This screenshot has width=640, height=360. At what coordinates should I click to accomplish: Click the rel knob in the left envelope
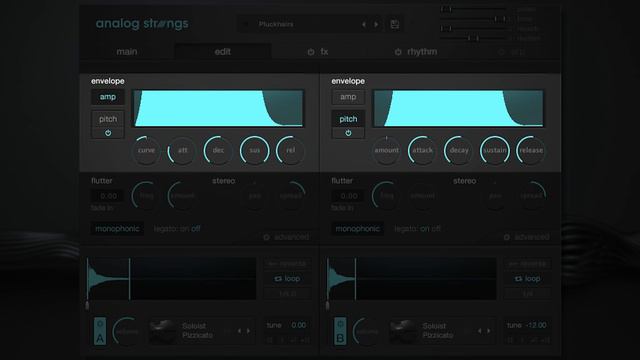[x=290, y=150]
